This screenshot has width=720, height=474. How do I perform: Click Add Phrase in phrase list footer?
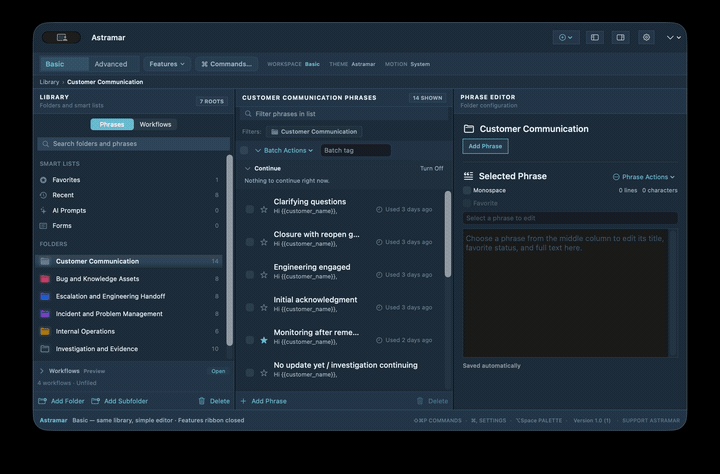pos(264,401)
